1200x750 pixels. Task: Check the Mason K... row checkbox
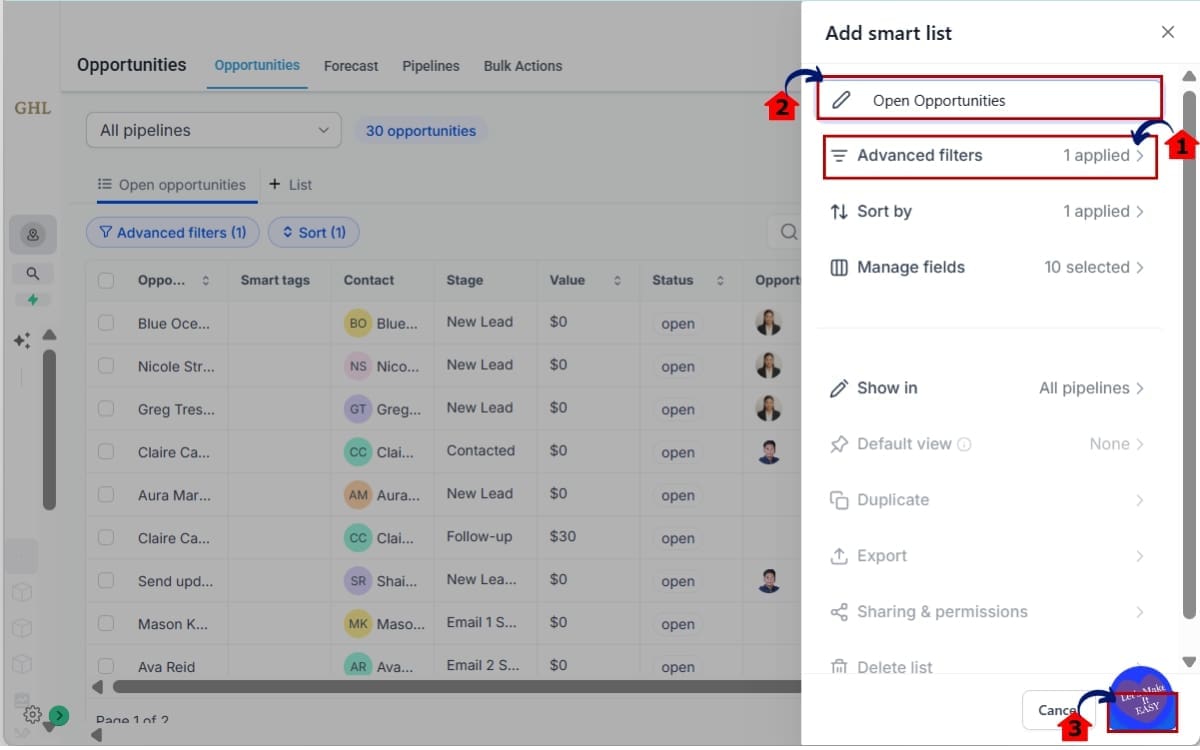106,623
